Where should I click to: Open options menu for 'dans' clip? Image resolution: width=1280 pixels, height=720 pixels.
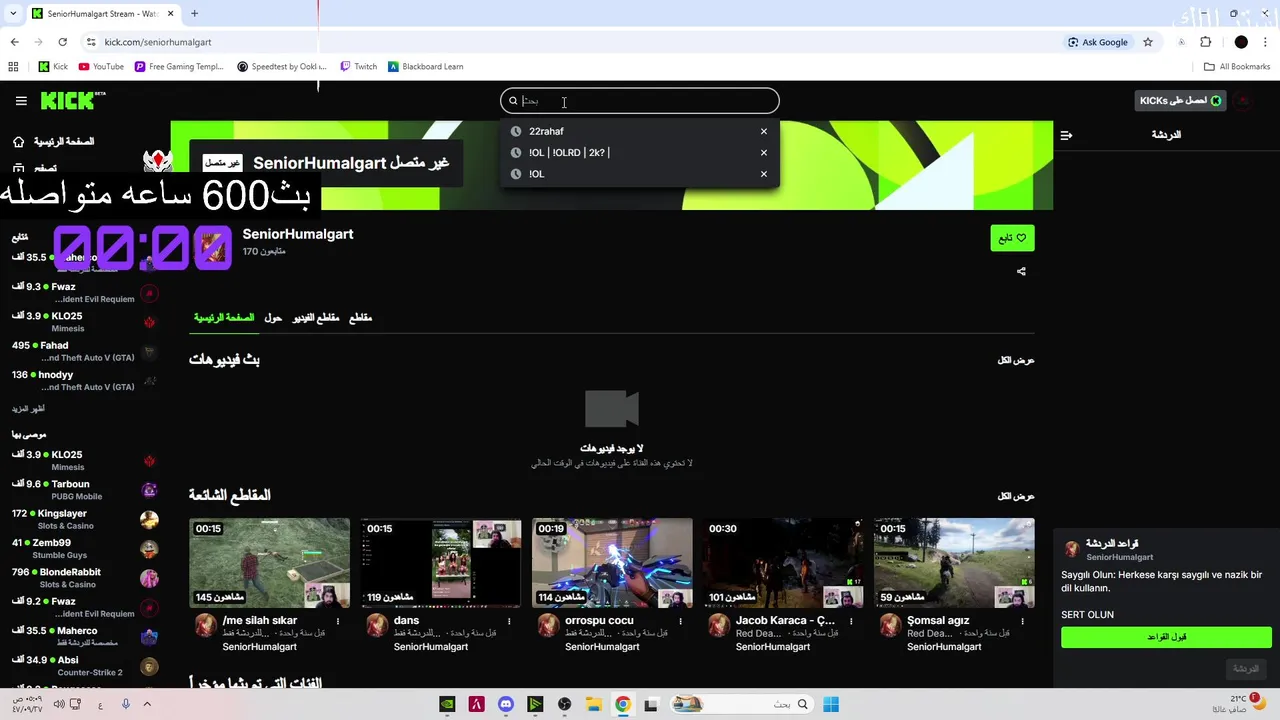click(510, 621)
